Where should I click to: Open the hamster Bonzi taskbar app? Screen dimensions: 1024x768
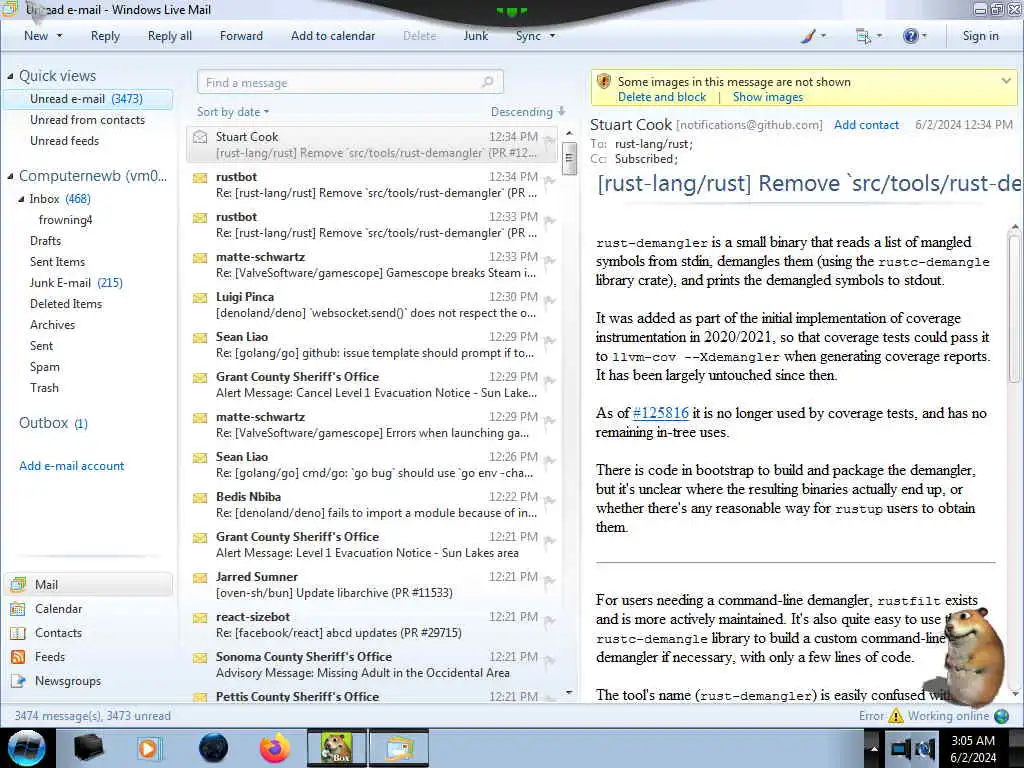pos(337,748)
